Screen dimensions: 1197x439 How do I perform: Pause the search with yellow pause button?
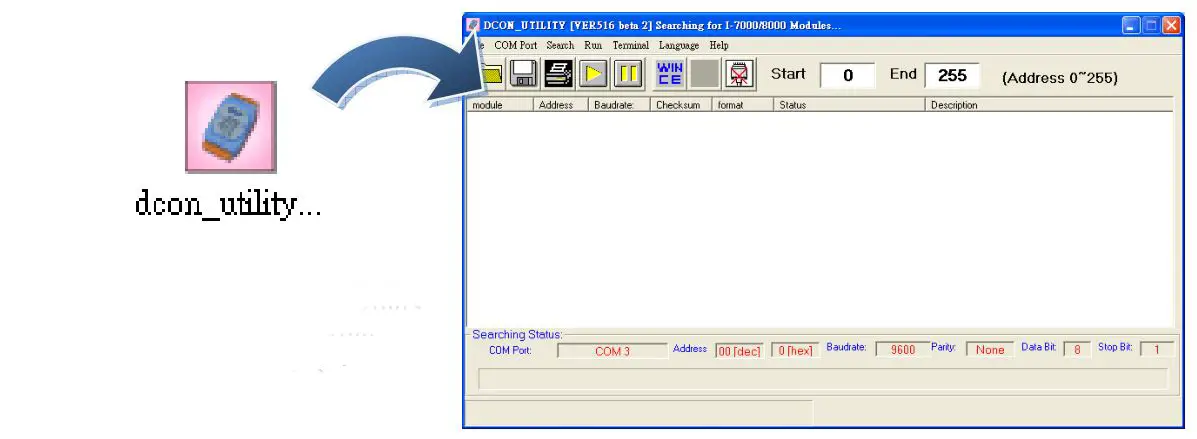click(628, 74)
